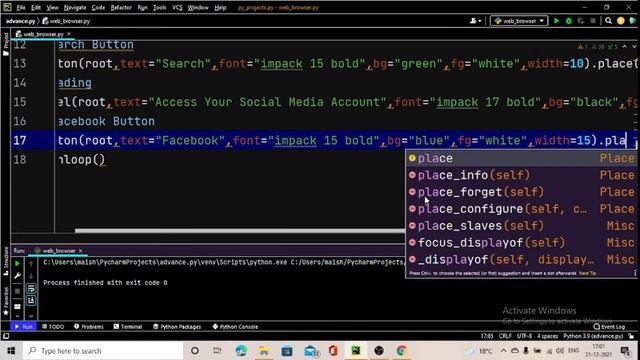640x360 pixels.
Task: Open the File menu
Action: pos(21,7)
